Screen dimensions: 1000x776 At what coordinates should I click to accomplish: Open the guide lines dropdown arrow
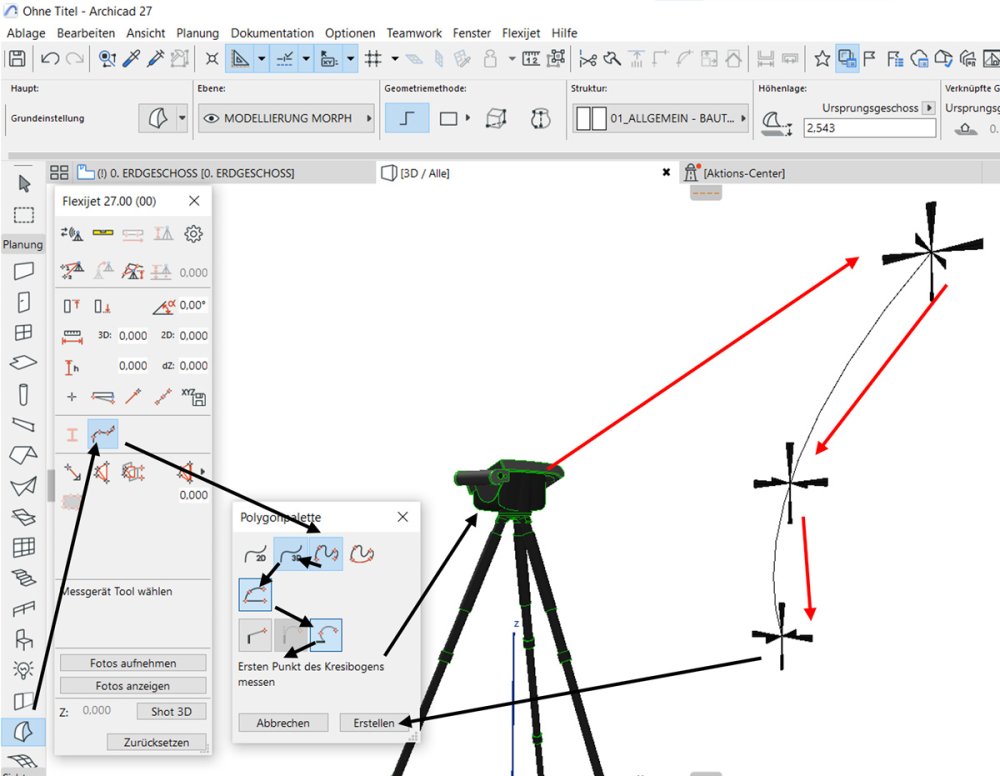(x=306, y=59)
